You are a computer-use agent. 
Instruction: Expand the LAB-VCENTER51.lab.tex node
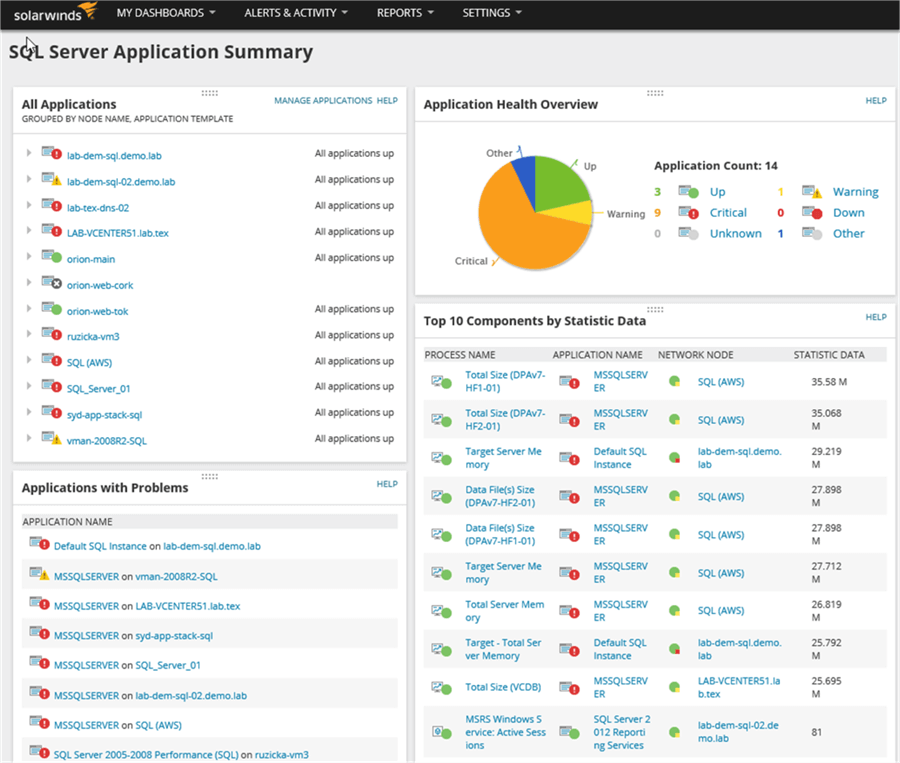click(29, 231)
